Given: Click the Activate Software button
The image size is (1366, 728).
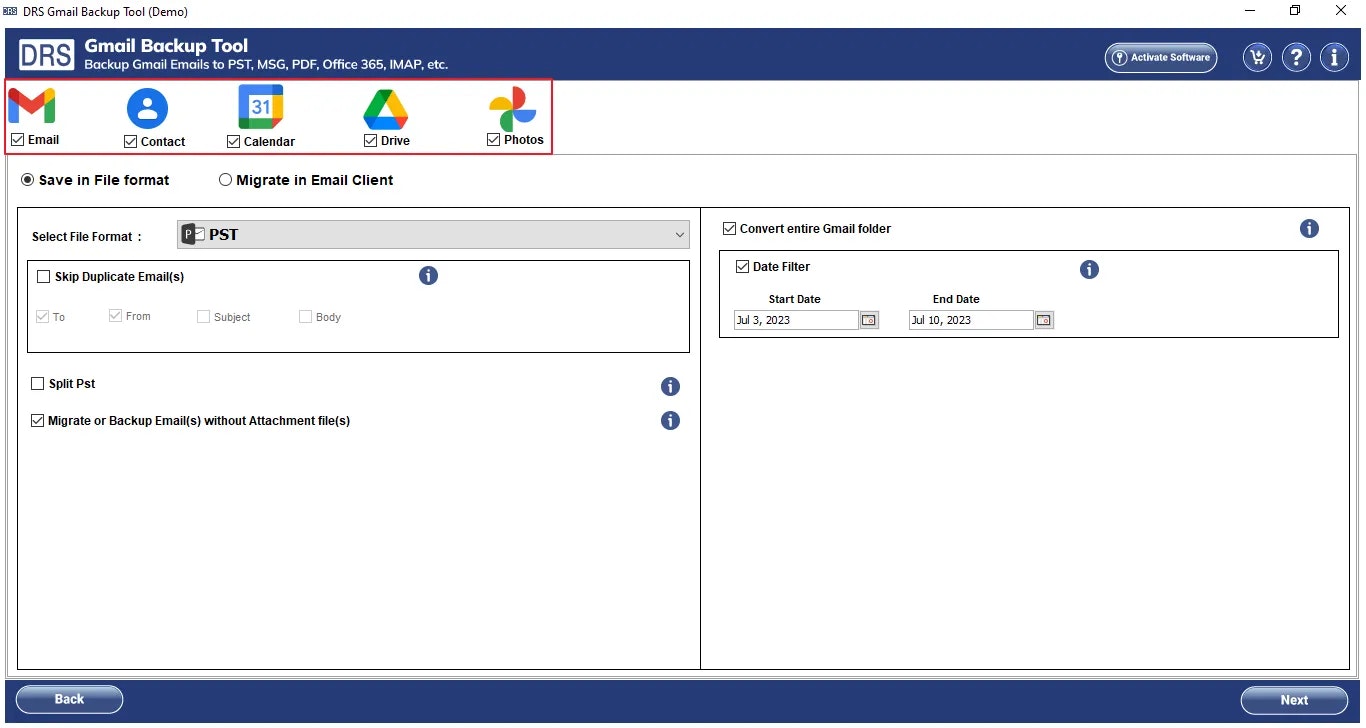Looking at the screenshot, I should tap(1161, 57).
